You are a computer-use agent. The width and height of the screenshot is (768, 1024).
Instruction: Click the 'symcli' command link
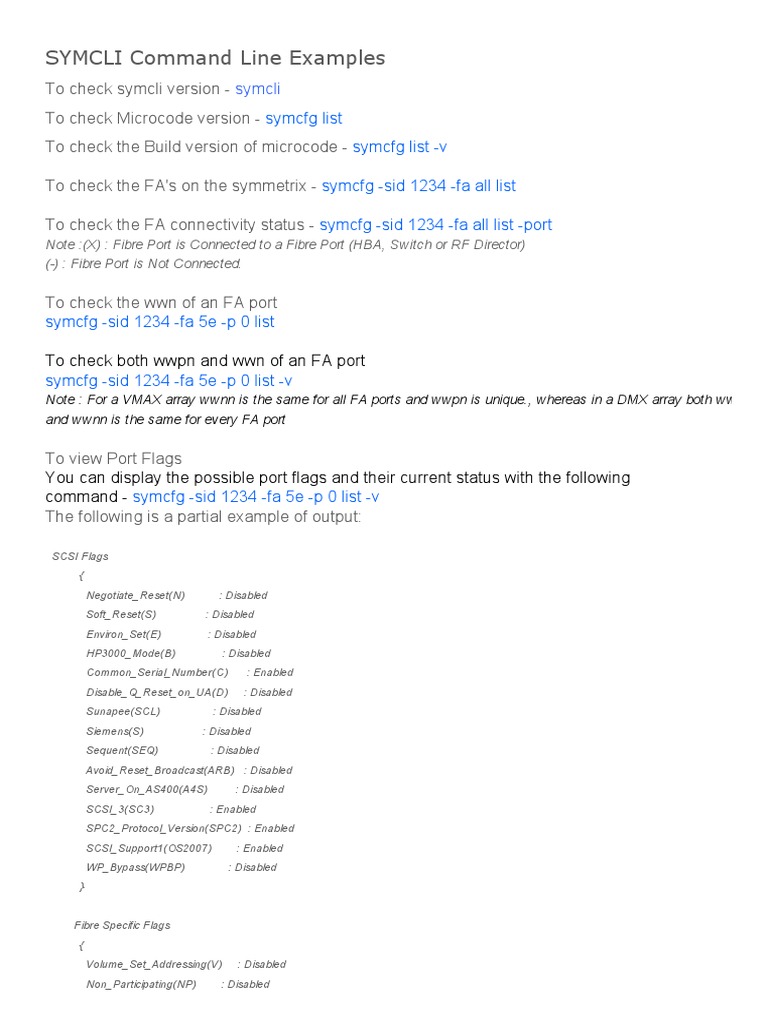click(x=257, y=89)
